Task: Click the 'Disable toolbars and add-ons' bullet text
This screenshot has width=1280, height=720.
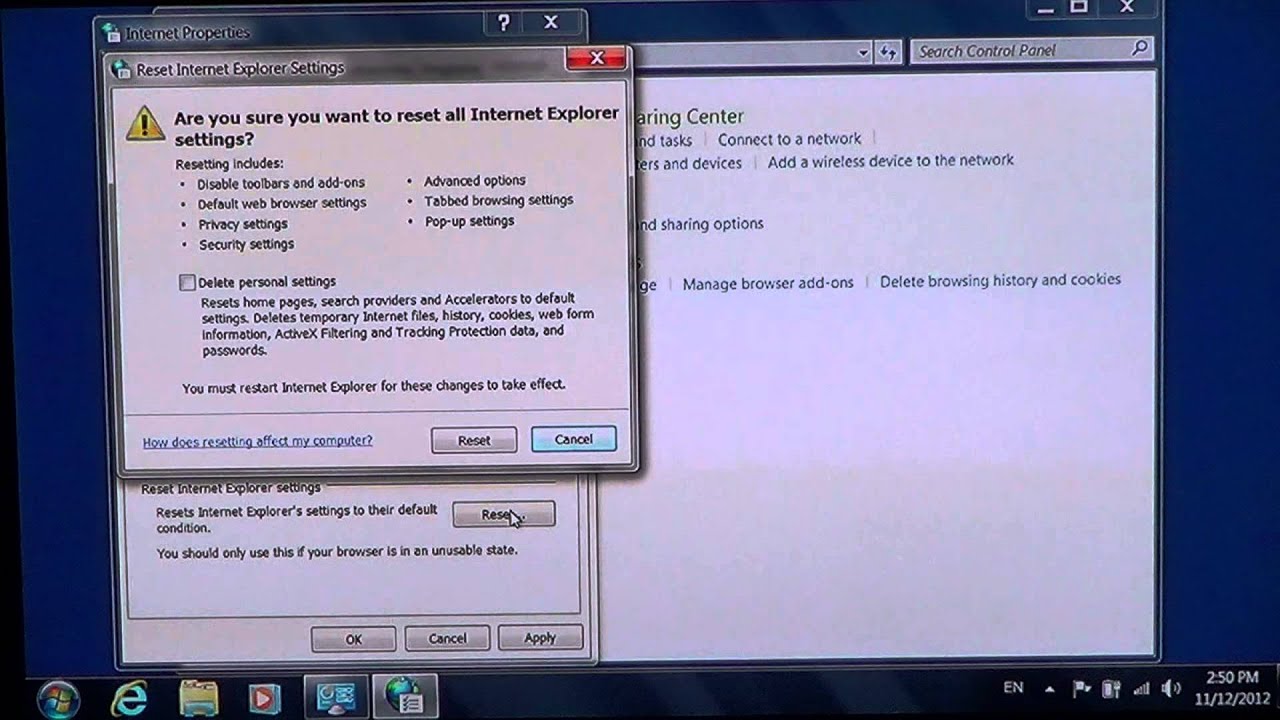Action: pyautogui.click(x=281, y=183)
